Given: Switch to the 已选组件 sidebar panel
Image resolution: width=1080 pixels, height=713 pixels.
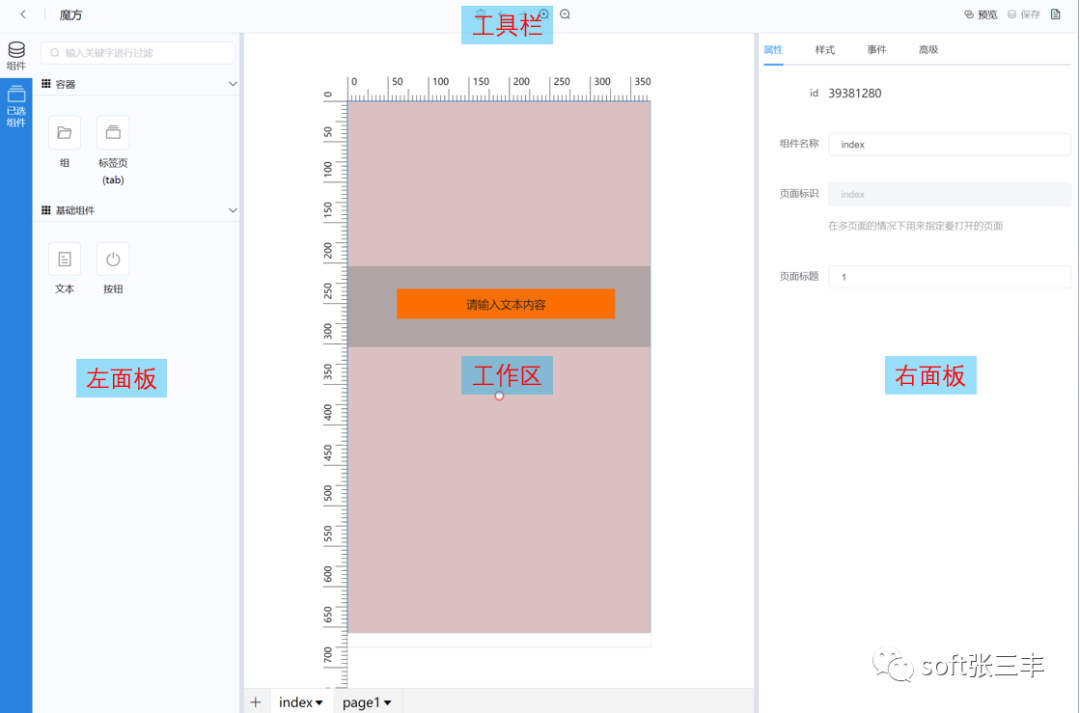Looking at the screenshot, I should [16, 107].
